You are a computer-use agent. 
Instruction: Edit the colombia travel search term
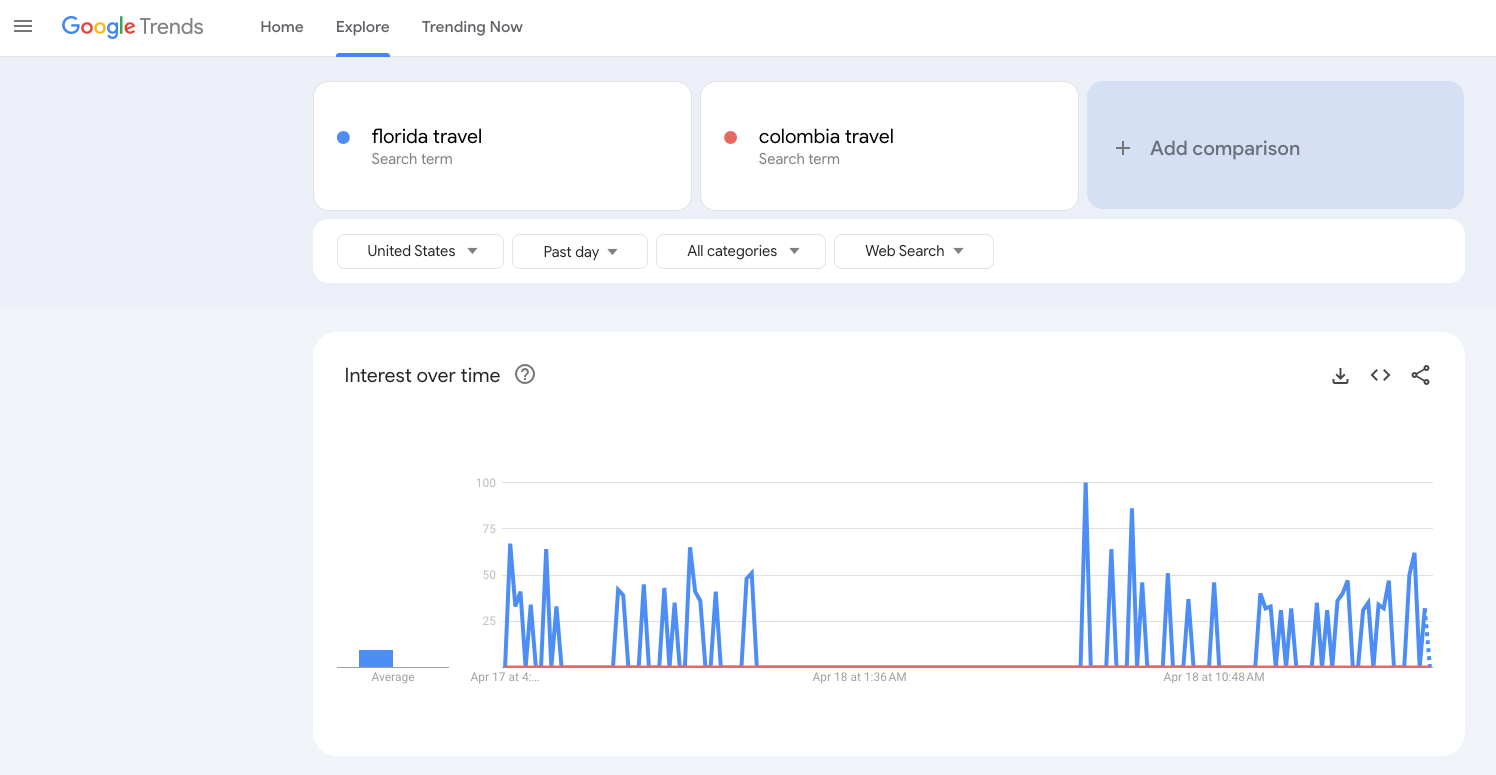click(889, 146)
